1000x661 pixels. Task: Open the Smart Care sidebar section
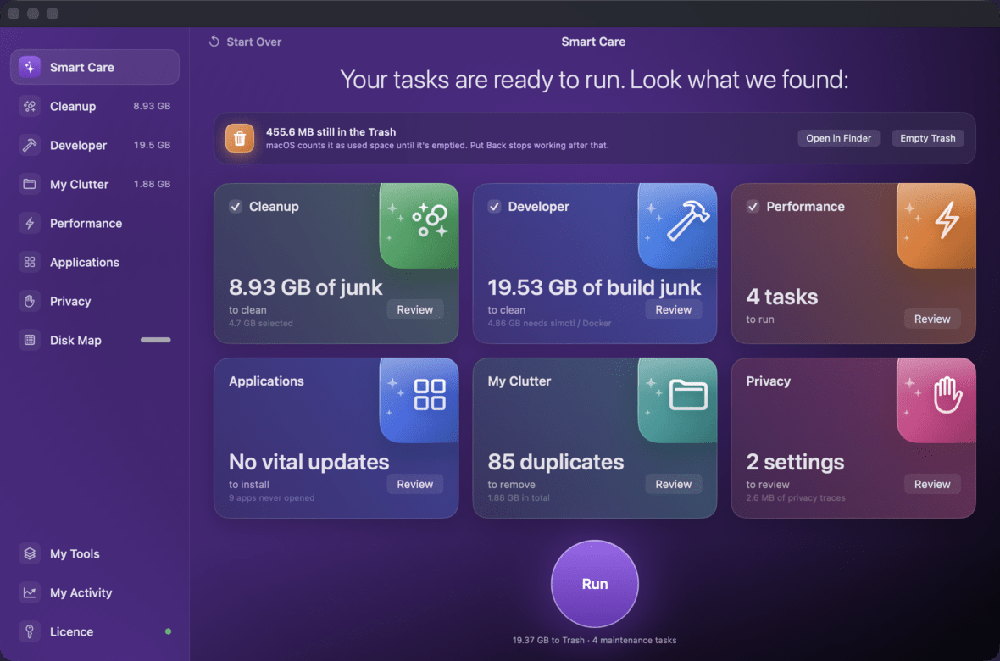(95, 67)
